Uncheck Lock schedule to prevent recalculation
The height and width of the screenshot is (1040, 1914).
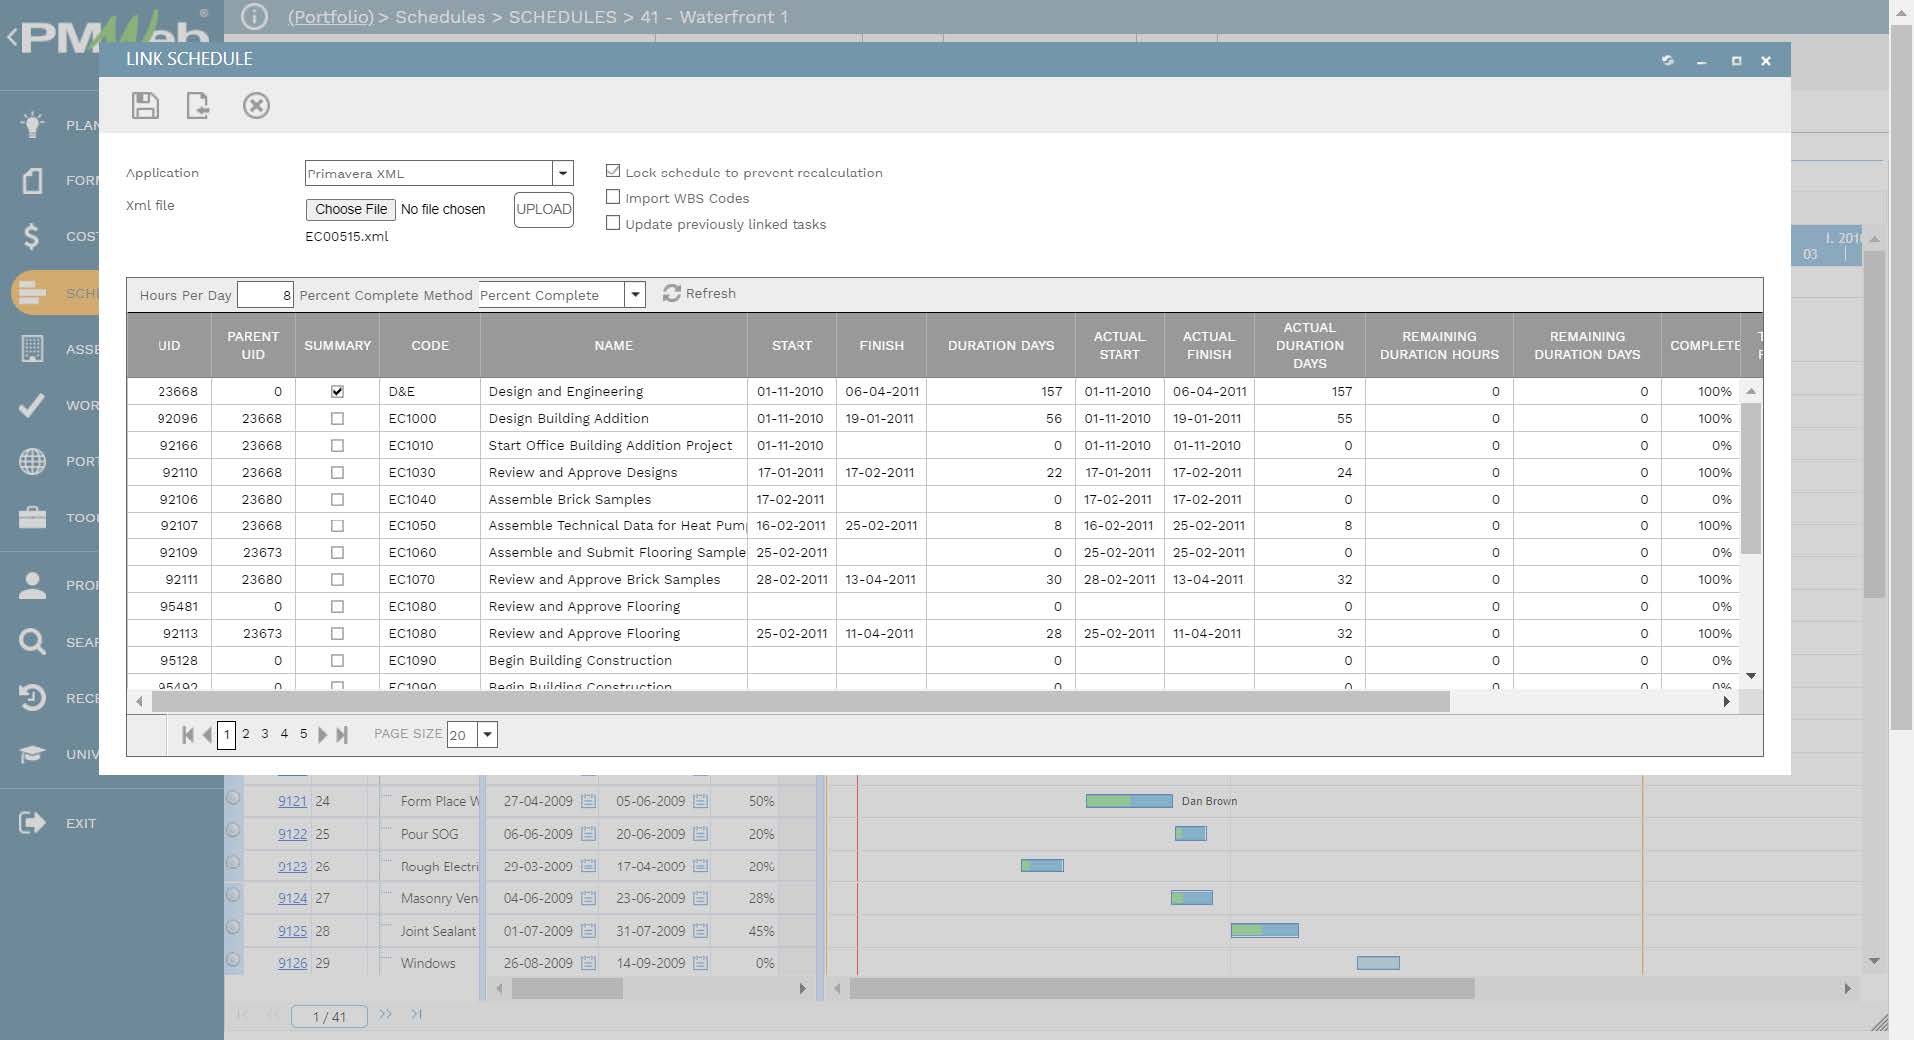[613, 172]
